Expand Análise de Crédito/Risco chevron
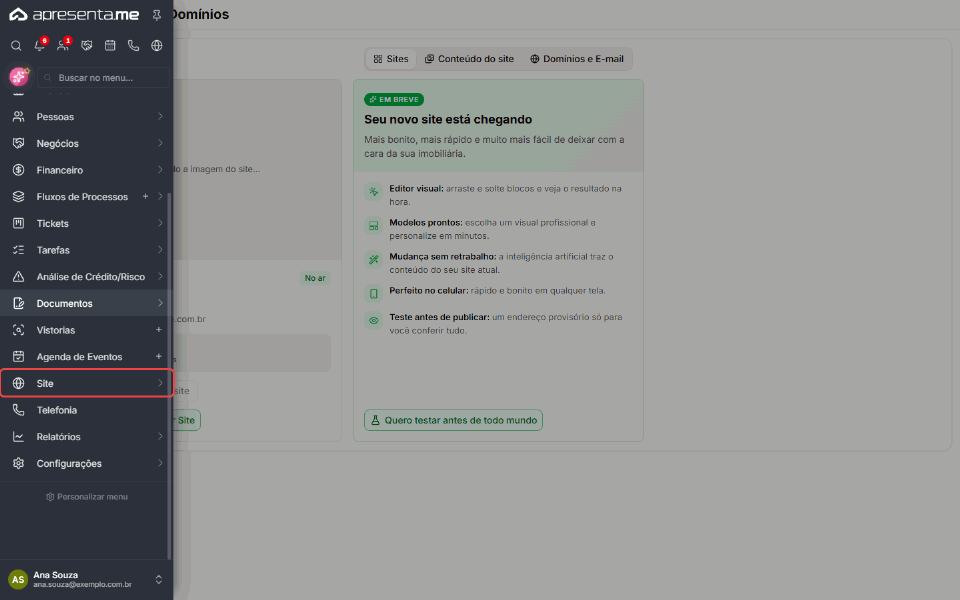960x600 pixels. pyautogui.click(x=160, y=276)
